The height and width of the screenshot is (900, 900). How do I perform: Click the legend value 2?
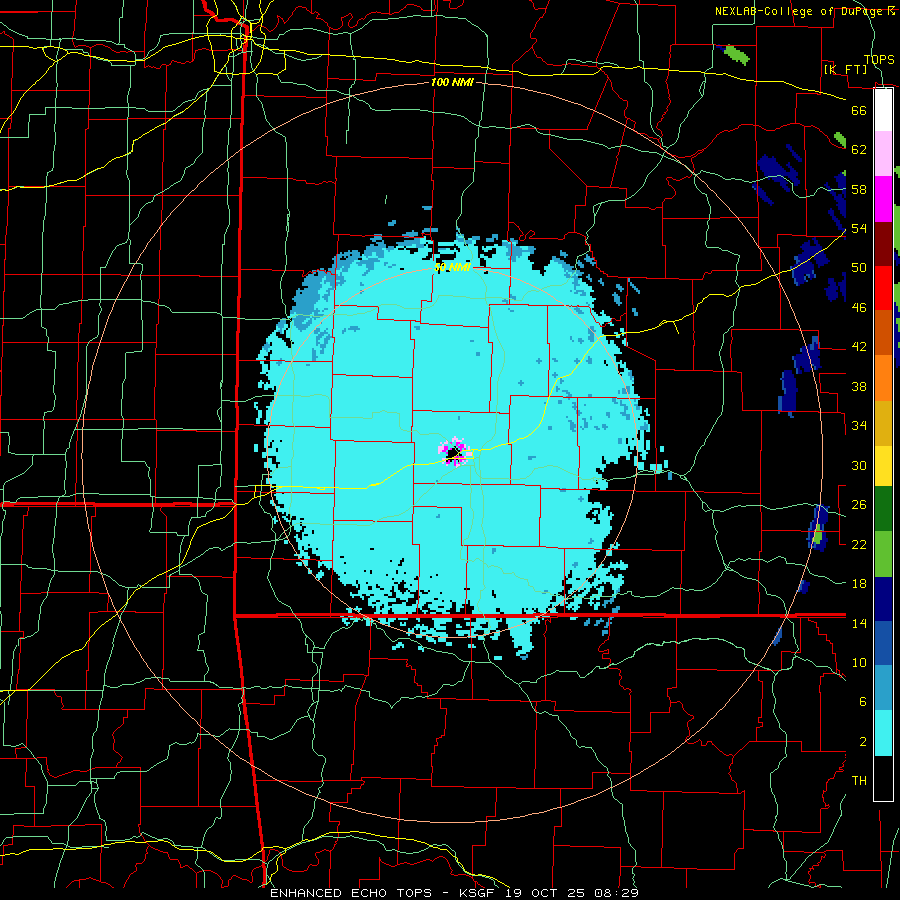pyautogui.click(x=863, y=742)
